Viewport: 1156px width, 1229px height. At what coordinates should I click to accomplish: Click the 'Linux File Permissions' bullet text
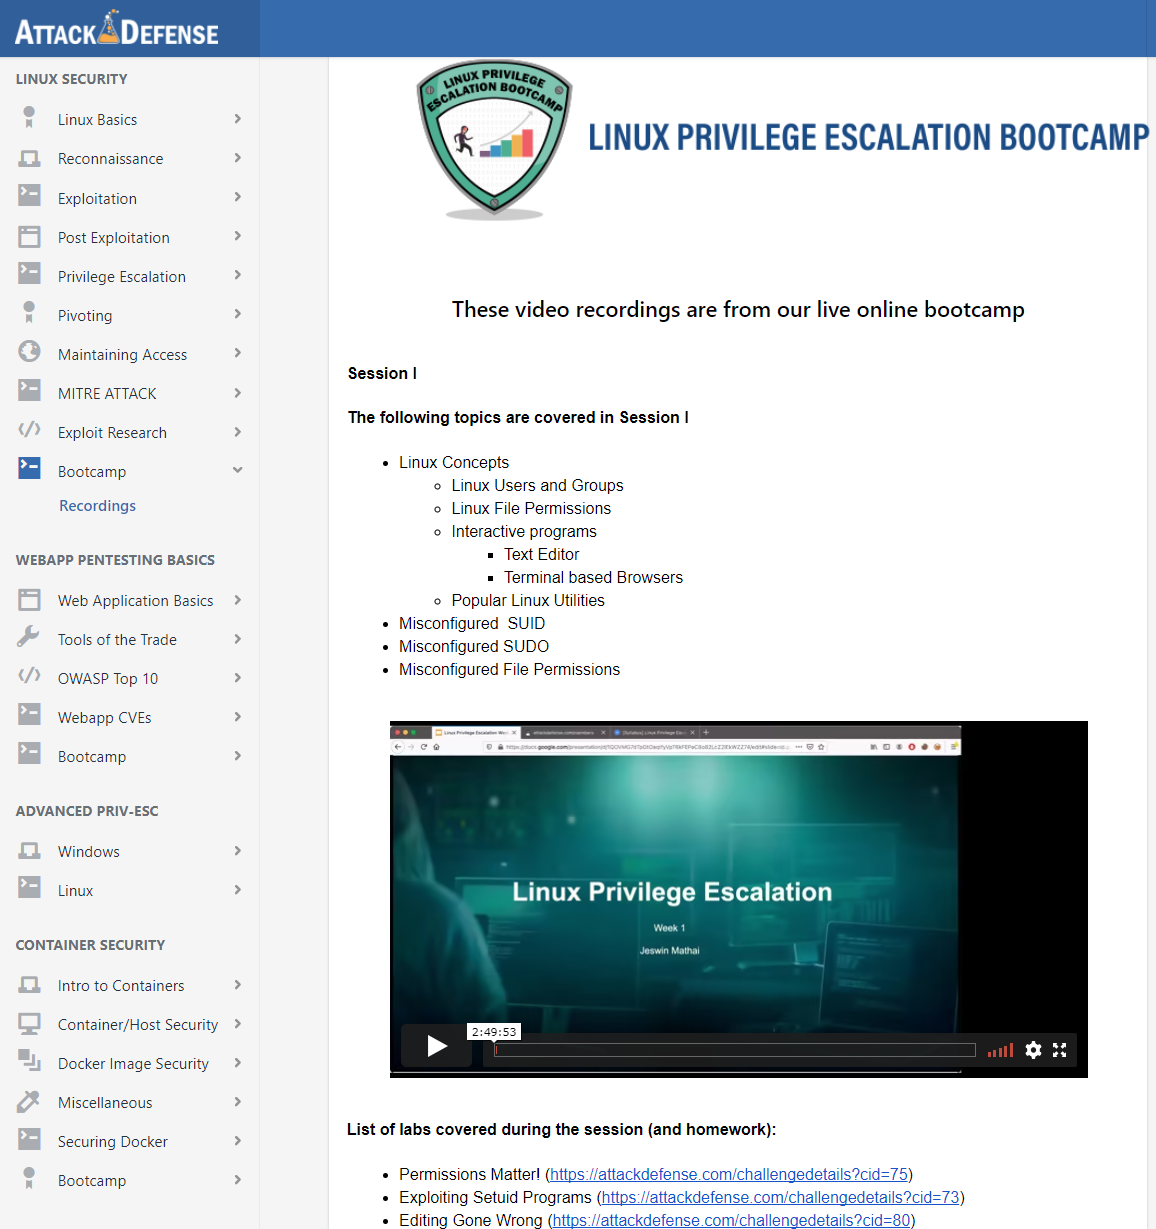pos(531,508)
